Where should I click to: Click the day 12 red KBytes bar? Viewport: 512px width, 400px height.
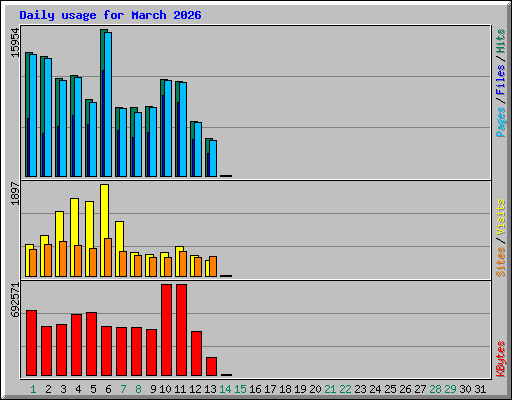tap(196, 353)
